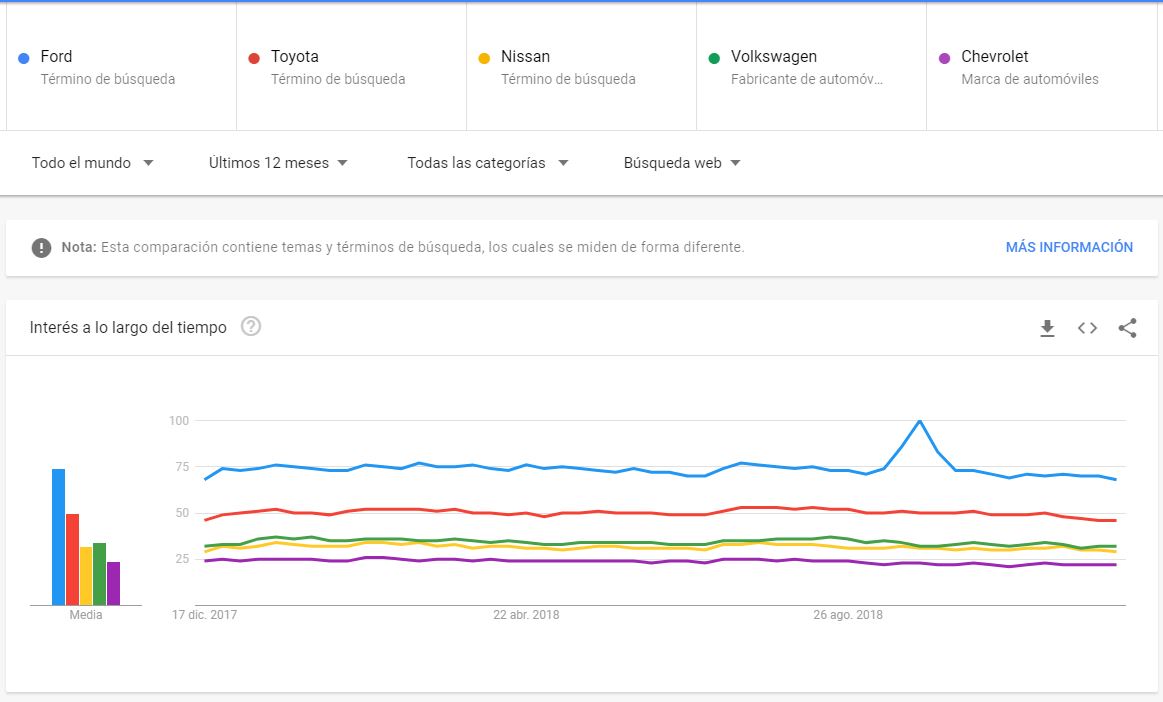This screenshot has height=702, width=1163.
Task: Expand the Búsqueda web search type
Action: click(682, 163)
